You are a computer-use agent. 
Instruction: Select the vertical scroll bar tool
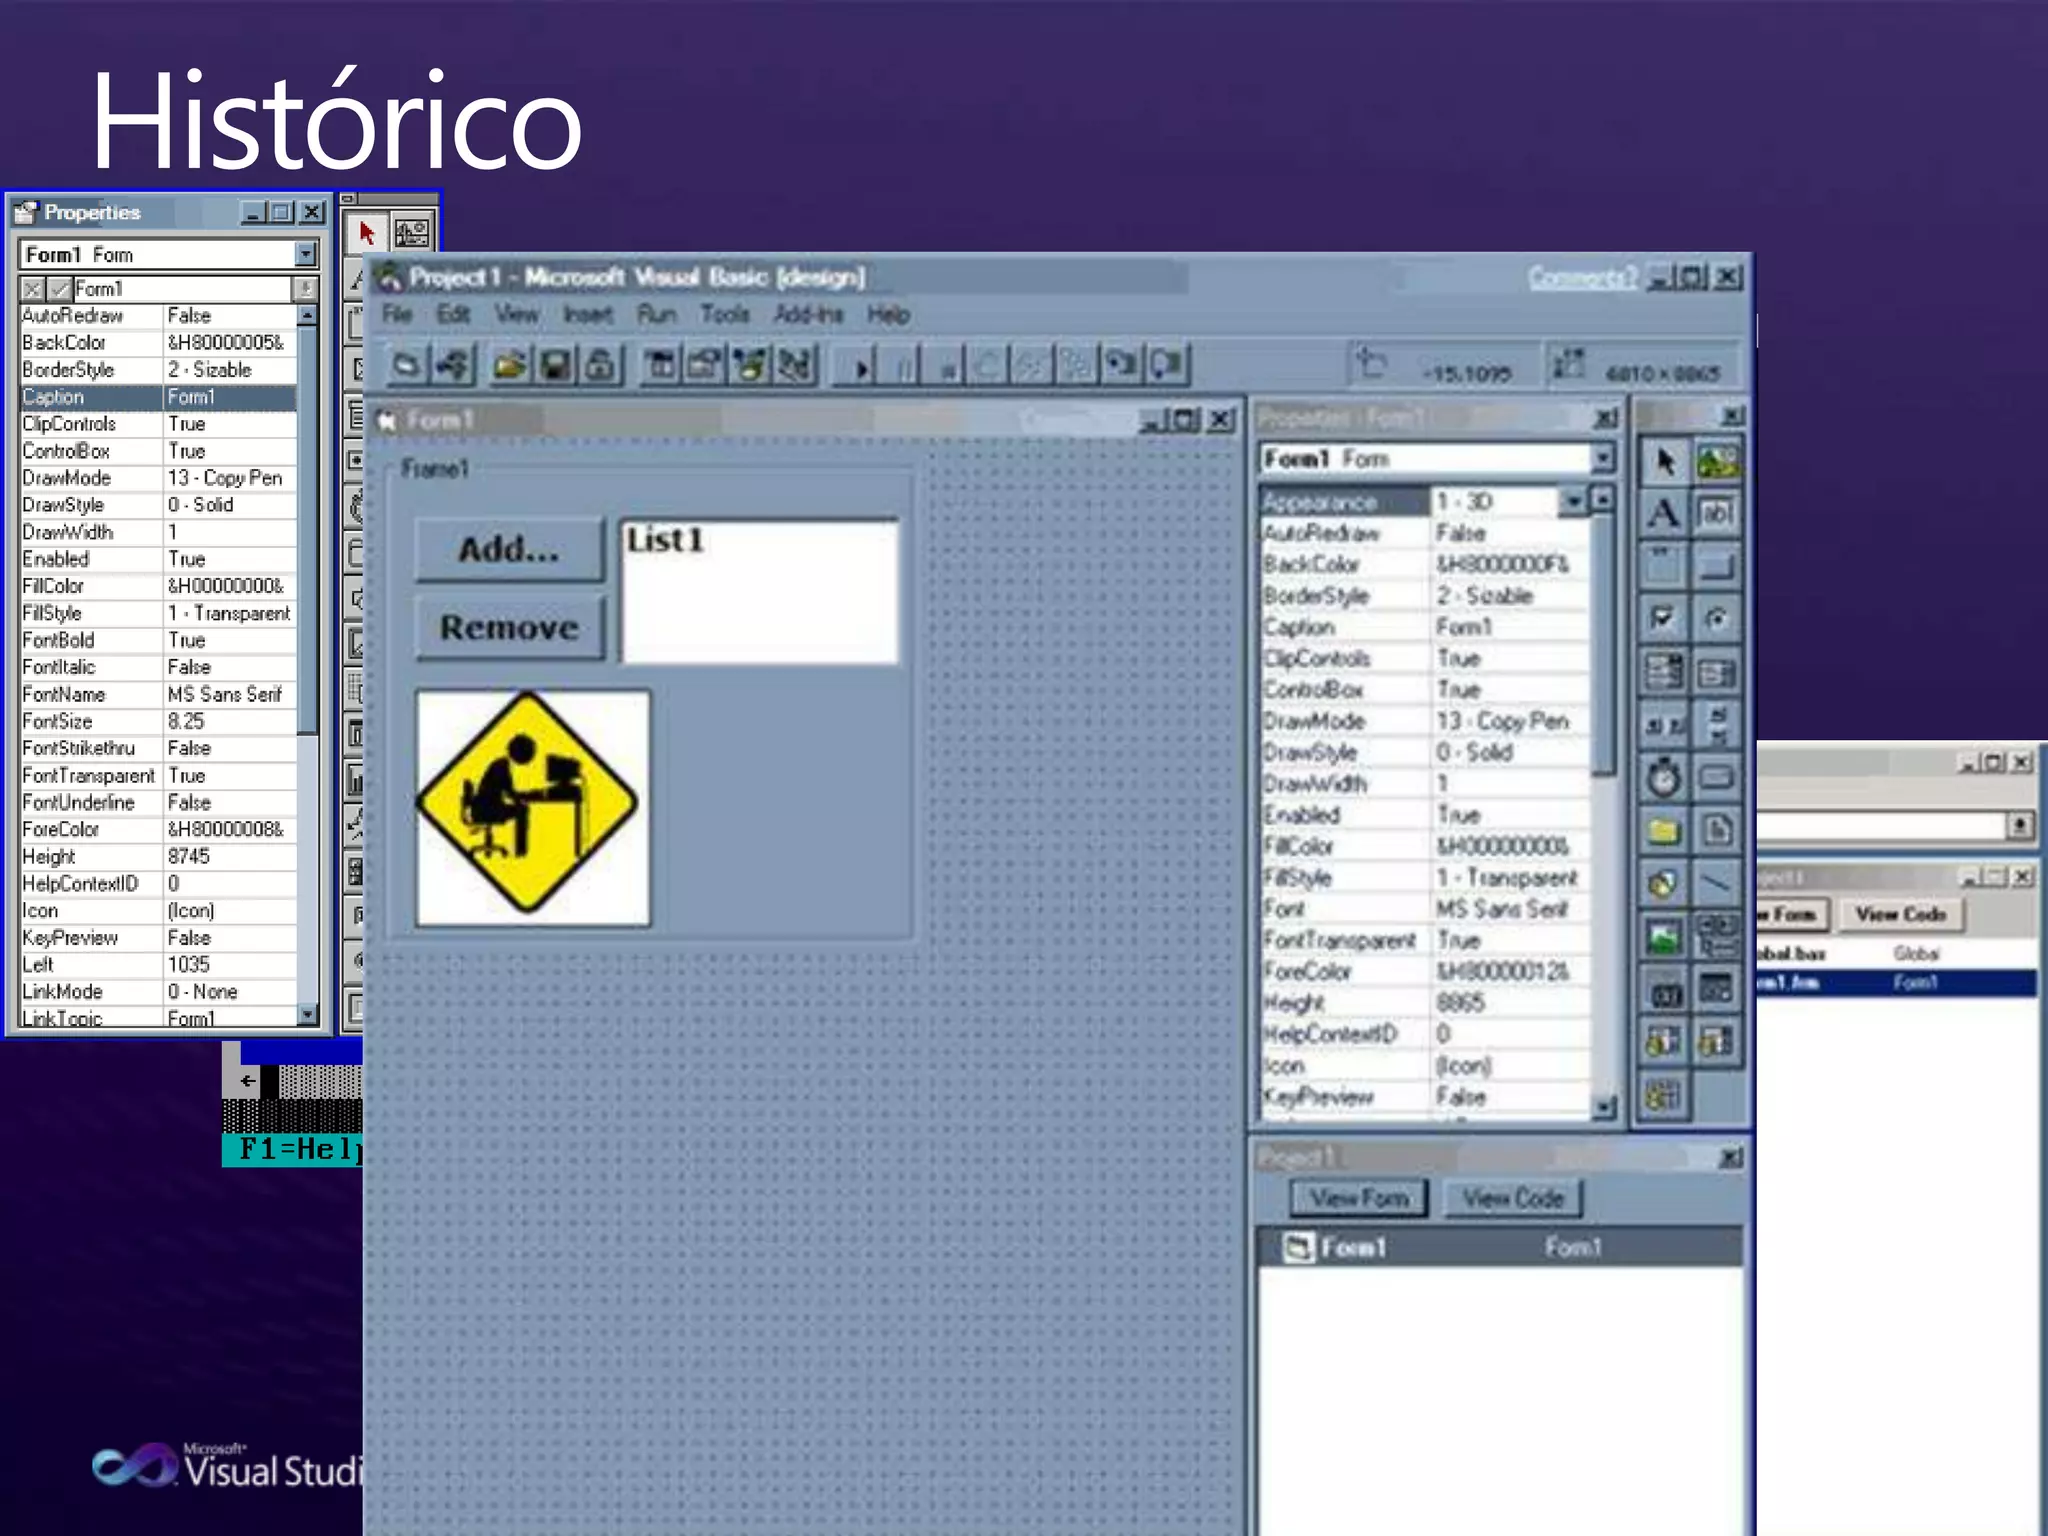[1717, 725]
